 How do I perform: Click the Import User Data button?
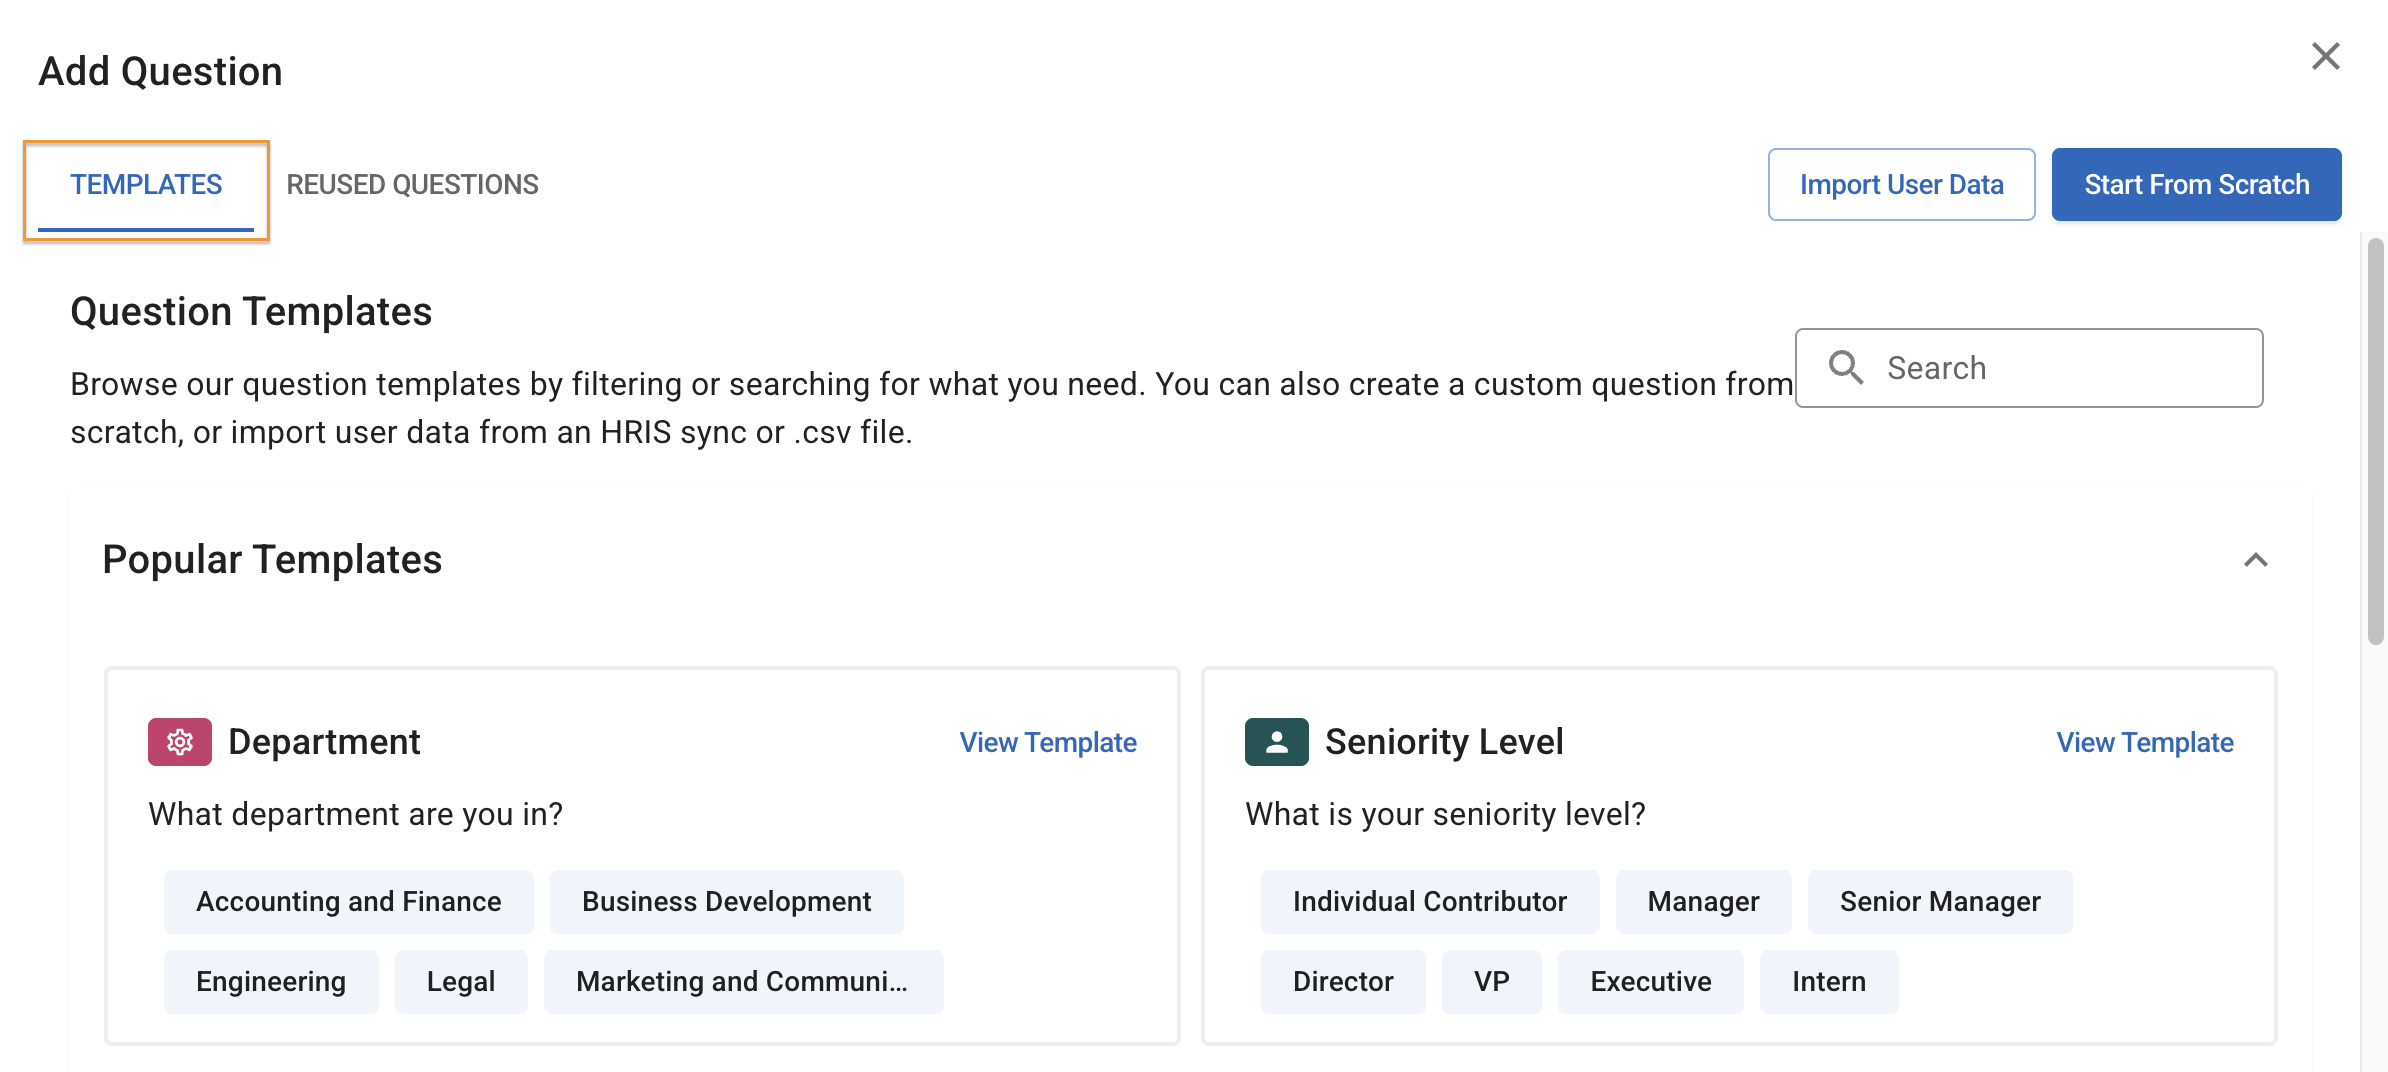point(1901,184)
